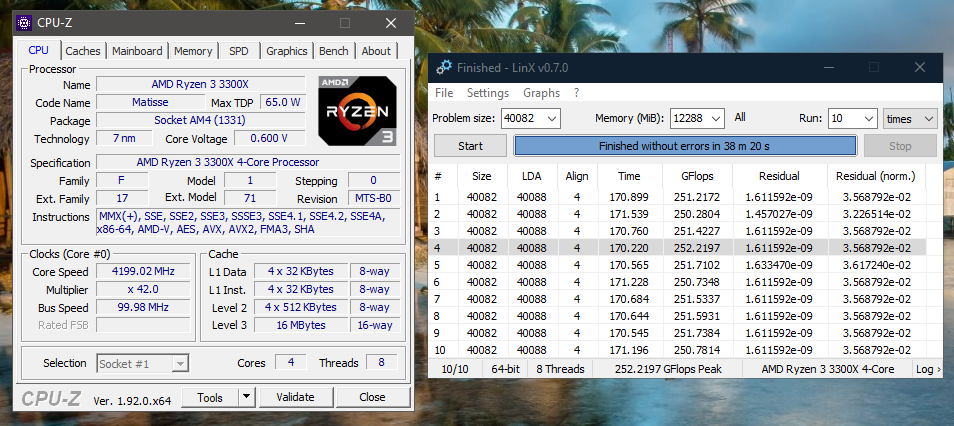Click the 10/10 status bar entry

click(x=456, y=369)
